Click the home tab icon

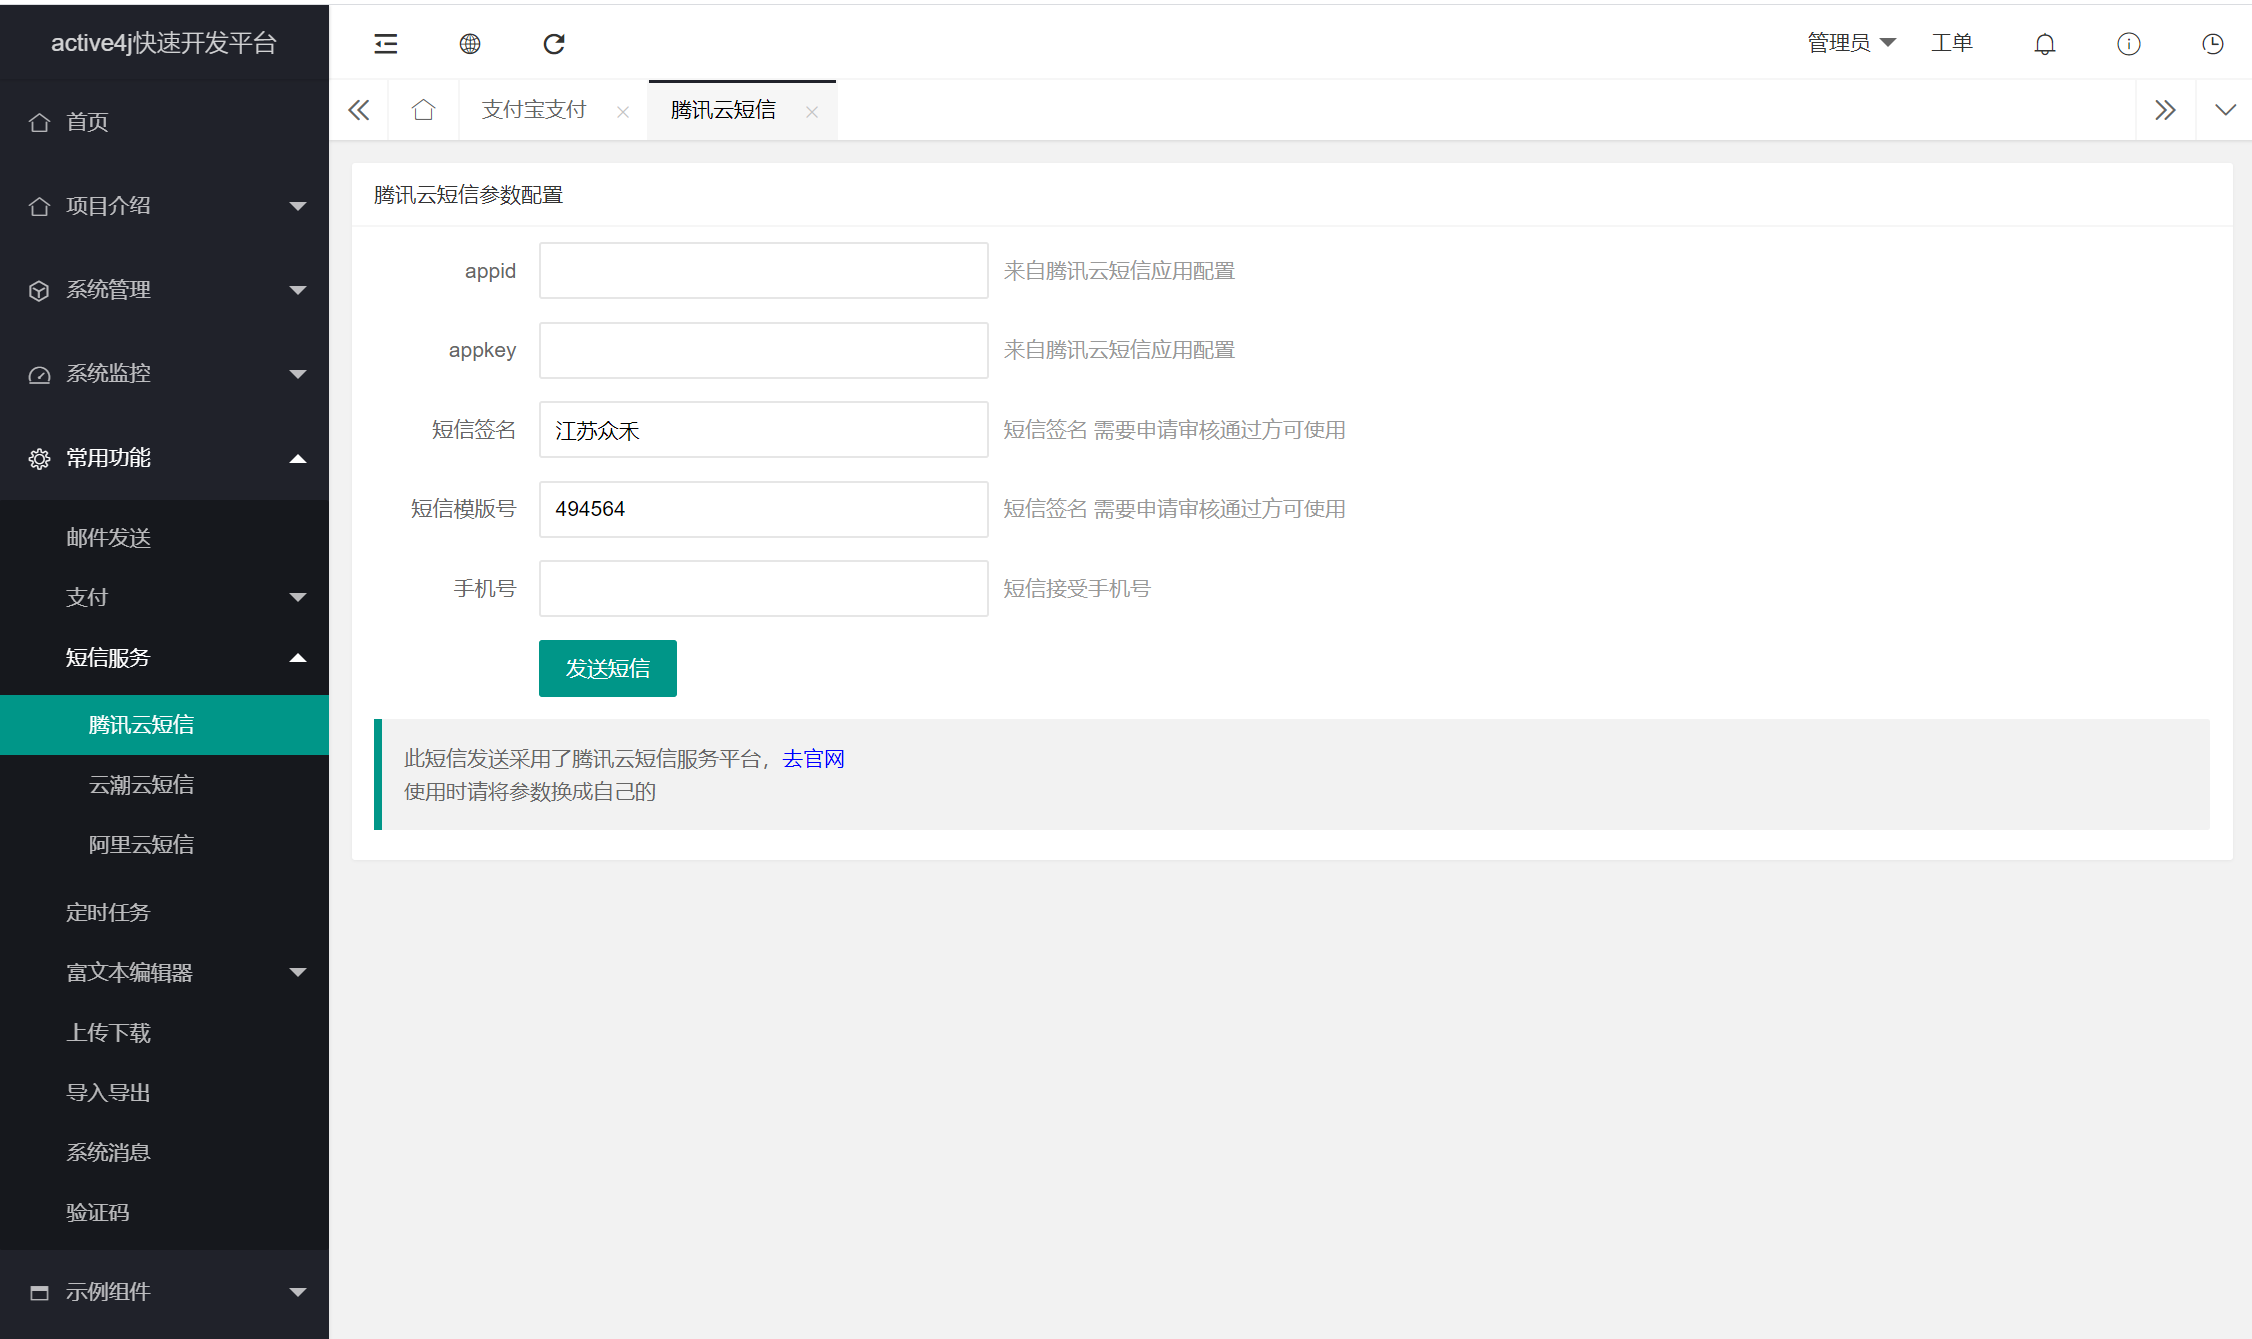click(423, 109)
